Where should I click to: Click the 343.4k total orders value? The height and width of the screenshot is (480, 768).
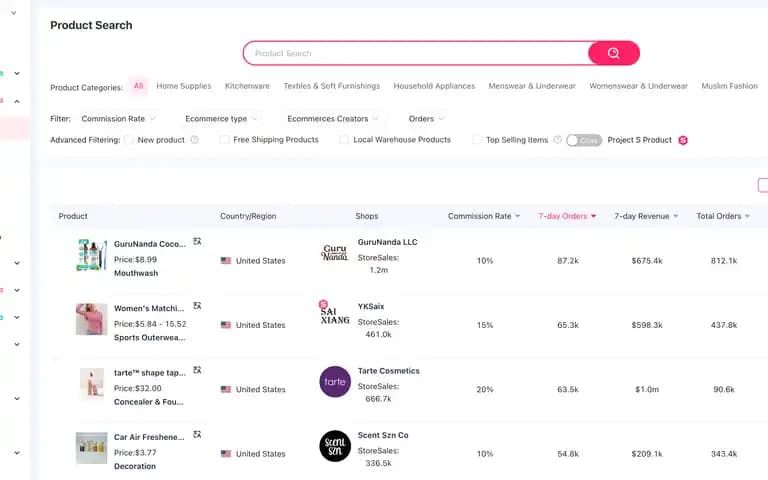(724, 454)
